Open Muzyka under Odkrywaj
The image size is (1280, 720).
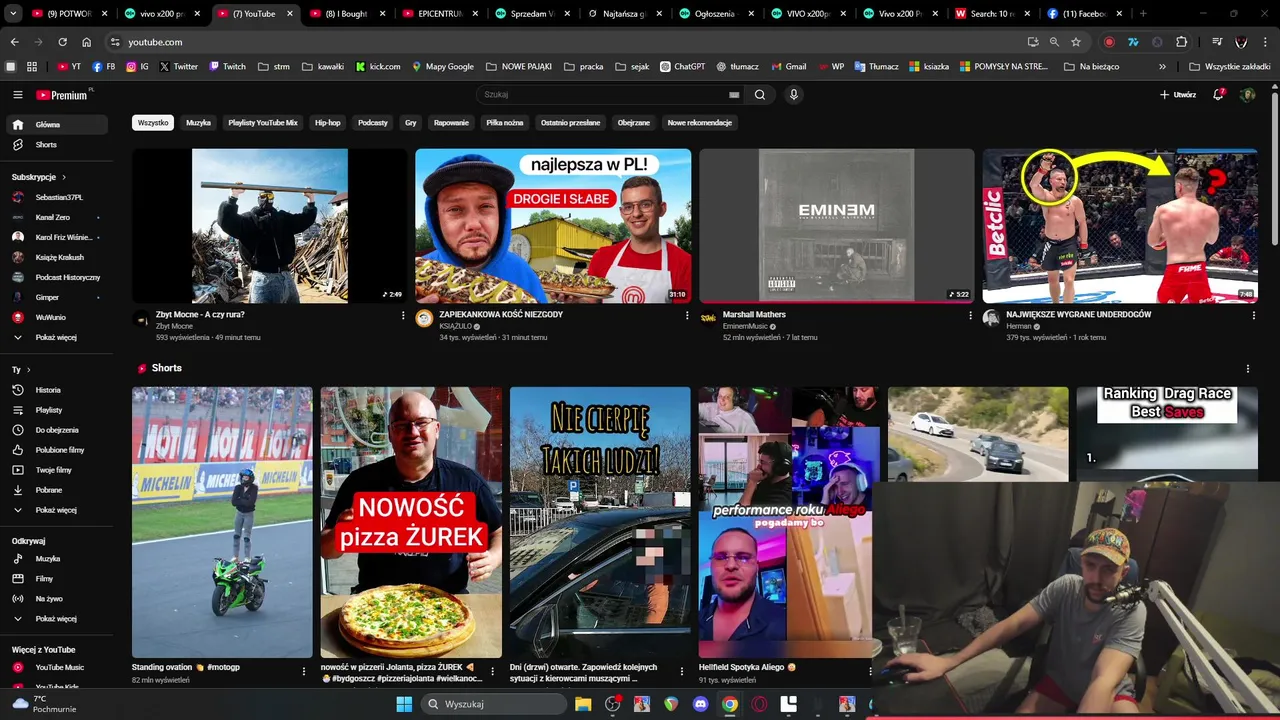(55, 559)
